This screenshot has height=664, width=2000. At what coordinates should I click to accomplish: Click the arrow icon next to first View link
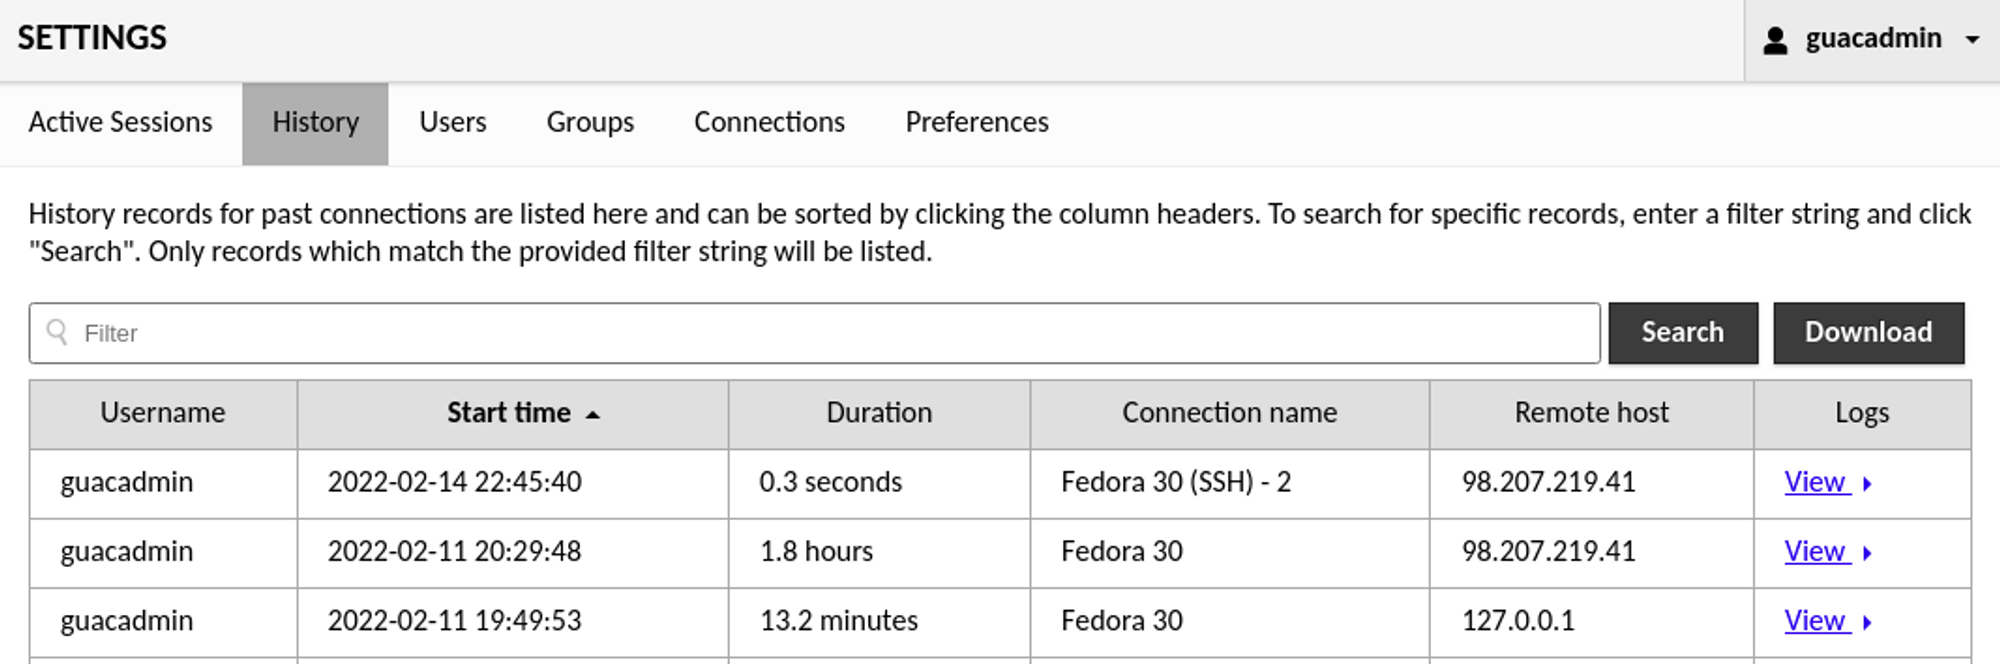1868,485
